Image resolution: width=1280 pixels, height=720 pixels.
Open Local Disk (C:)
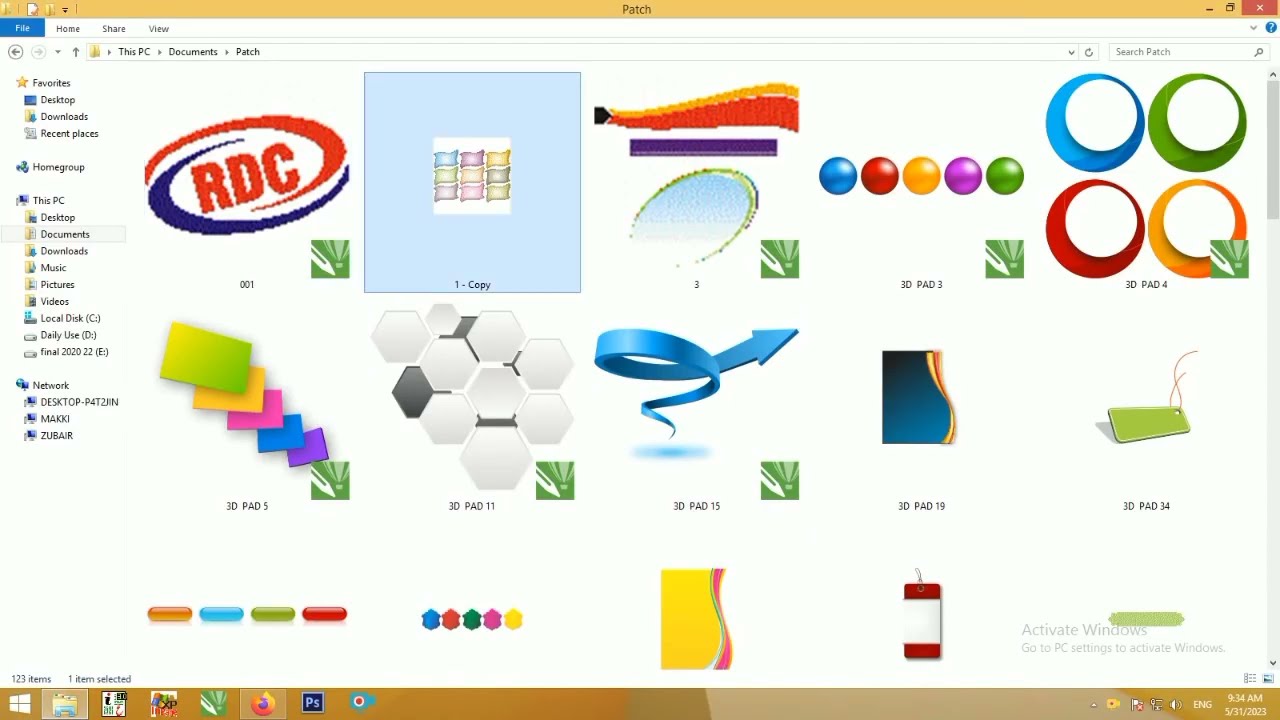tap(70, 318)
